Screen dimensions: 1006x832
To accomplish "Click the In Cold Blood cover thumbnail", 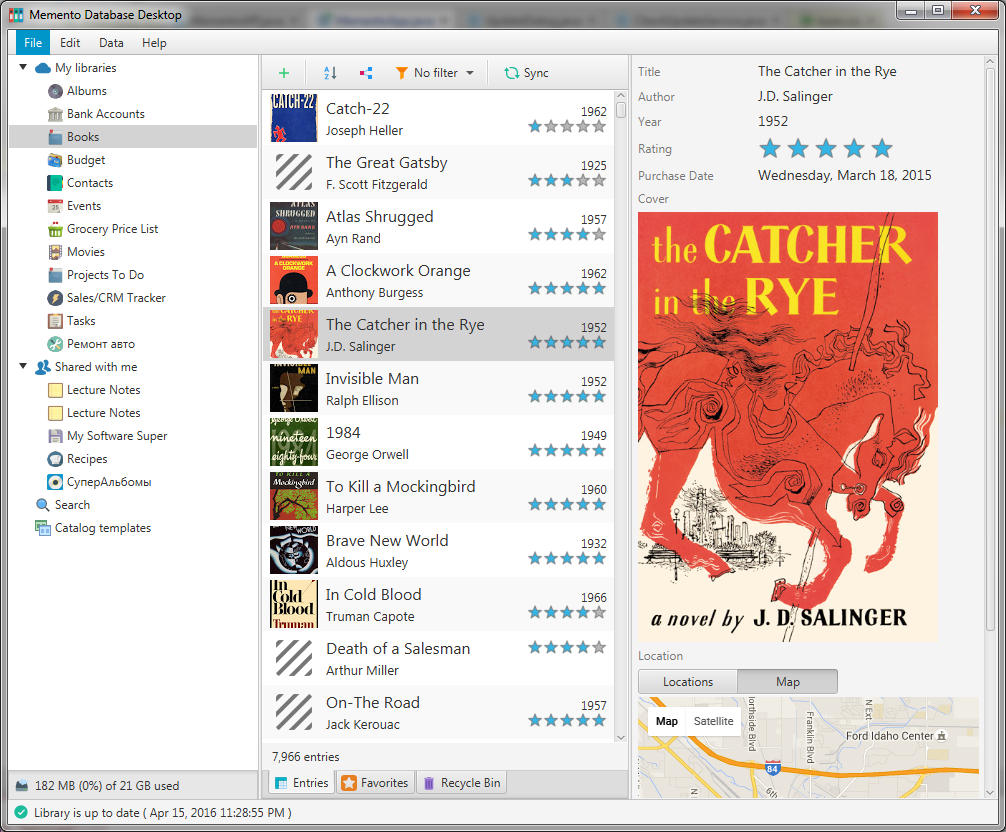I will (x=294, y=604).
